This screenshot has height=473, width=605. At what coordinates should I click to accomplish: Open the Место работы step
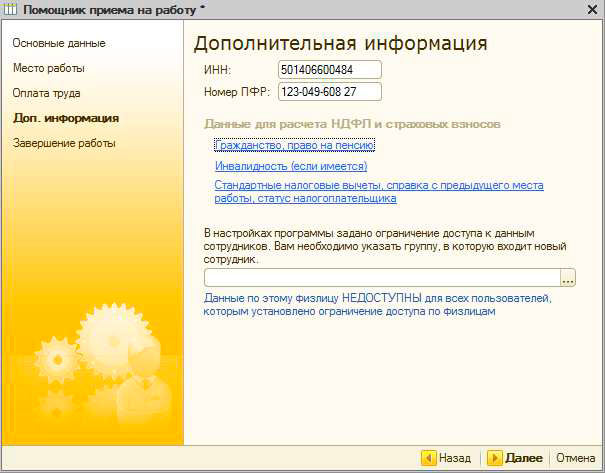pyautogui.click(x=49, y=68)
